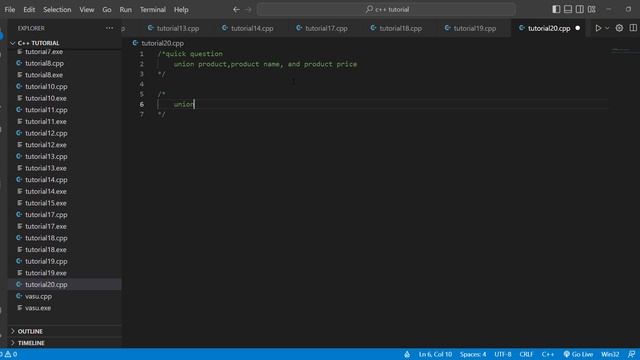Screen dimensions: 640x360
Task: Click the gear icon in editor toolbar
Action: (x=619, y=28)
